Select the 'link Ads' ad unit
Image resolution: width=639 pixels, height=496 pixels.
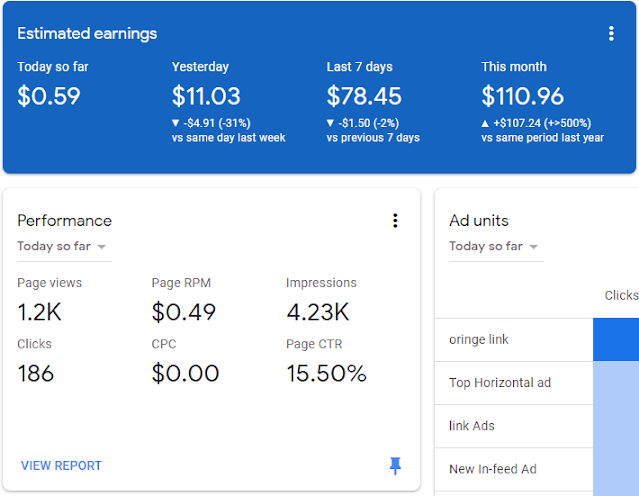(x=472, y=426)
